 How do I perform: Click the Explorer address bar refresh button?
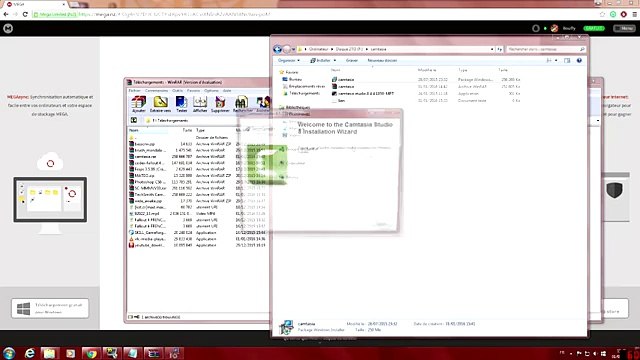click(500, 49)
